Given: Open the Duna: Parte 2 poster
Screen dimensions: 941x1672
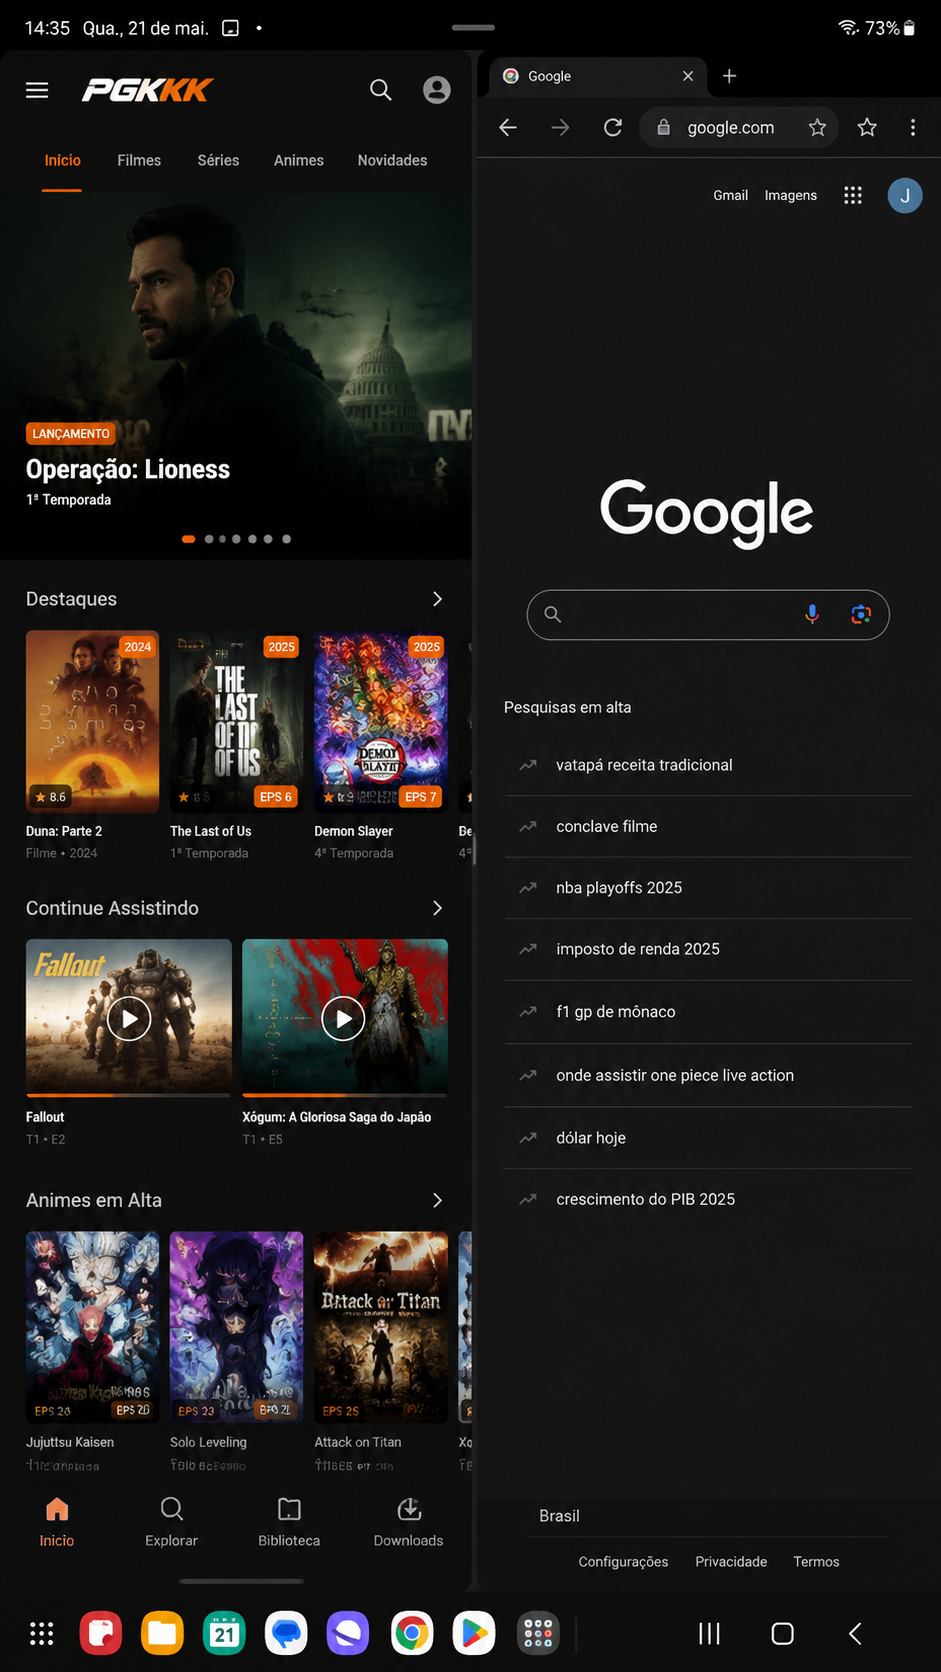Looking at the screenshot, I should (x=92, y=721).
